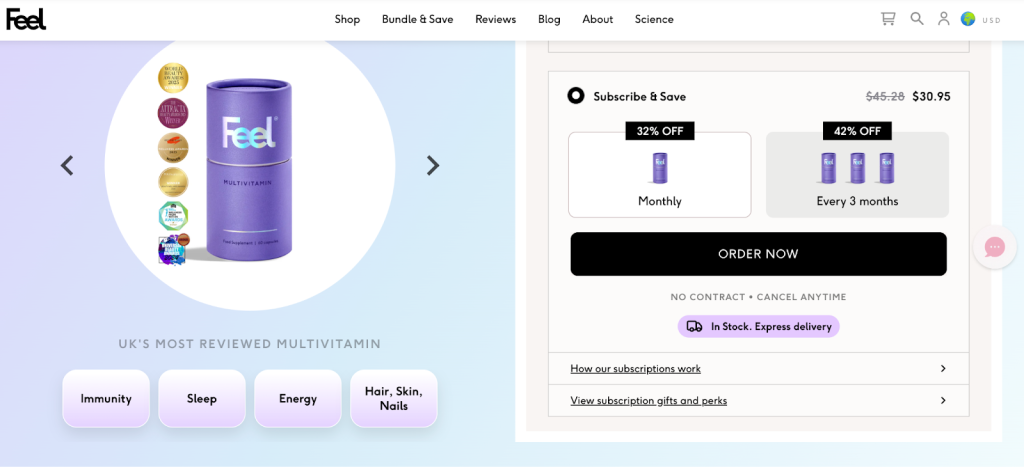This screenshot has height=467, width=1024.
Task: Expand View subscription gifts and perks chevron
Action: pos(943,400)
